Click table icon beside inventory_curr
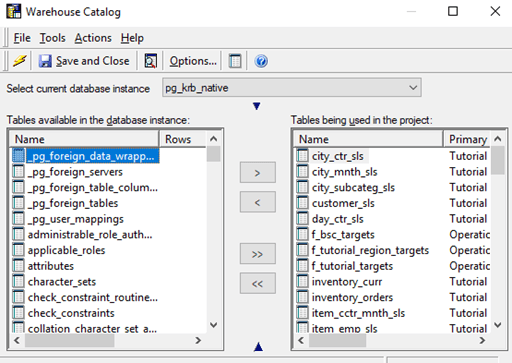Viewport: 512px width, 363px height. (302, 281)
